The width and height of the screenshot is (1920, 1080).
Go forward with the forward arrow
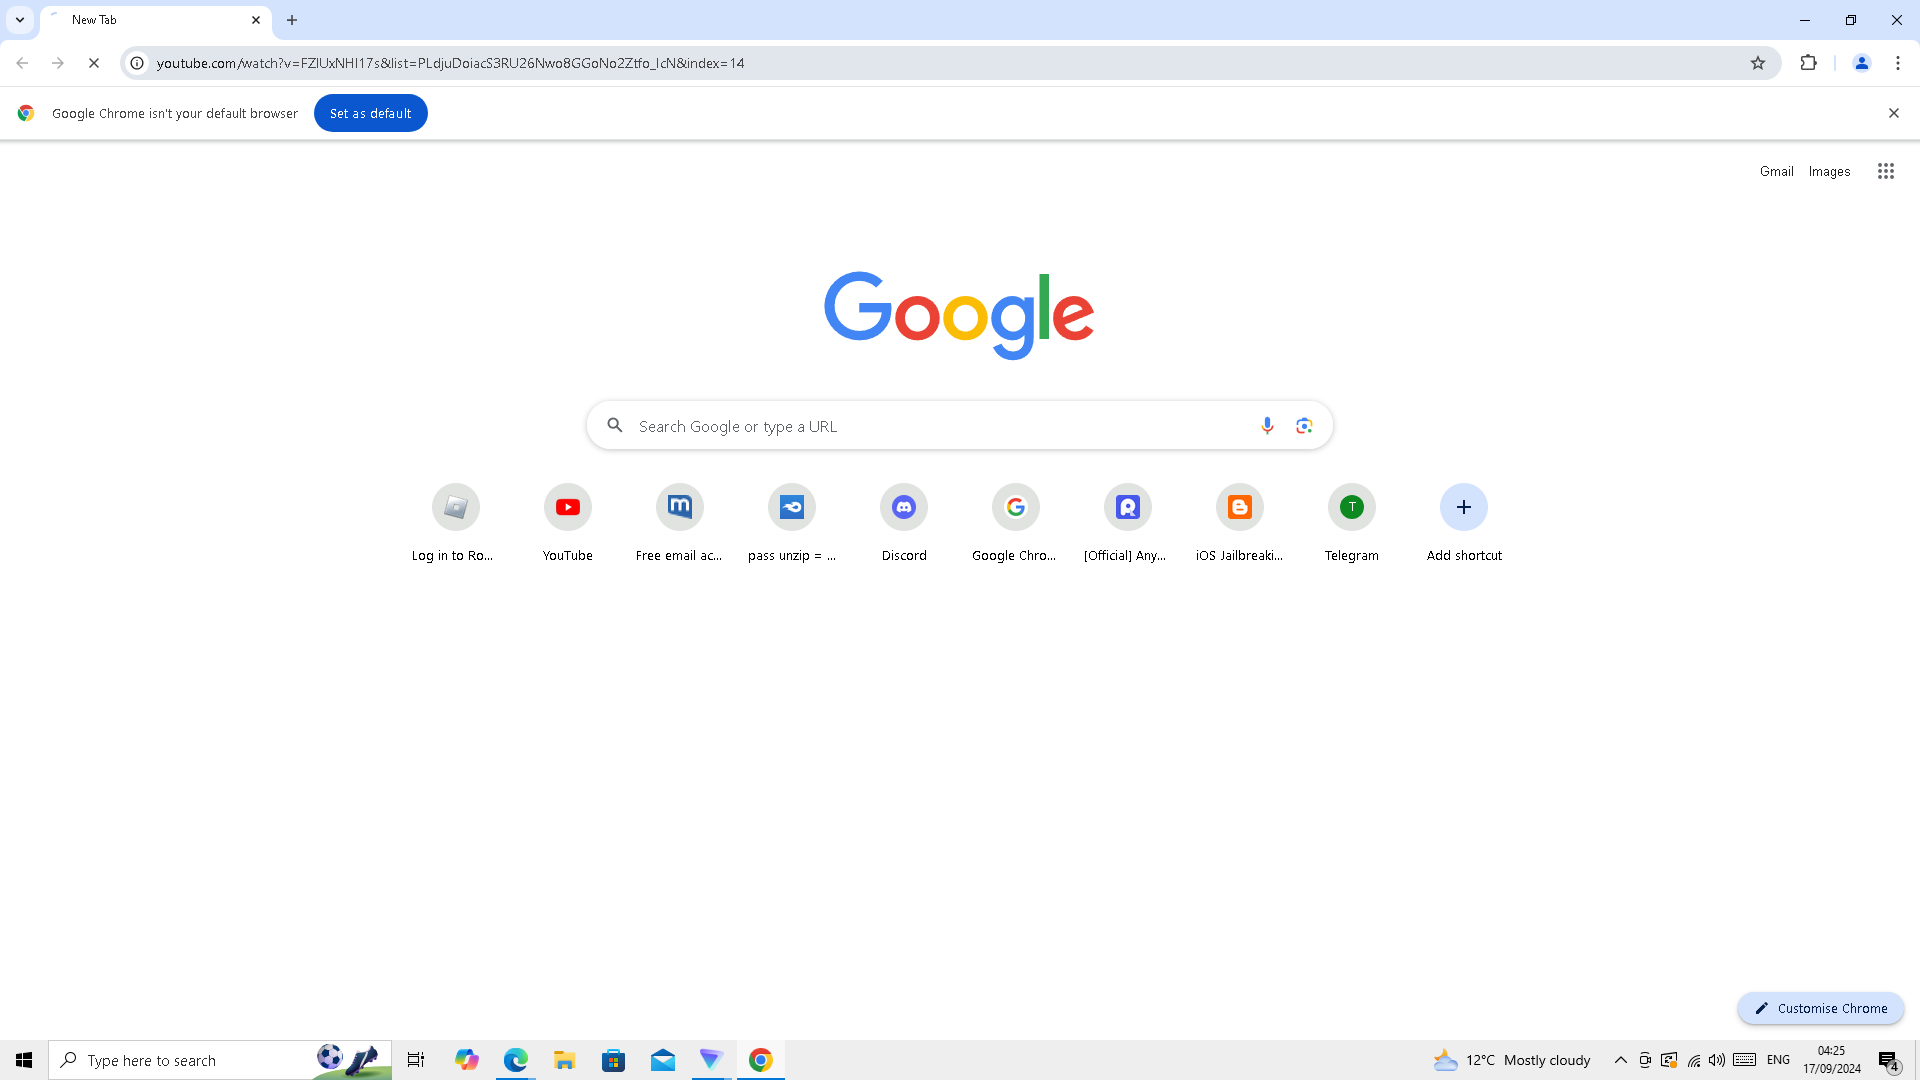tap(58, 63)
